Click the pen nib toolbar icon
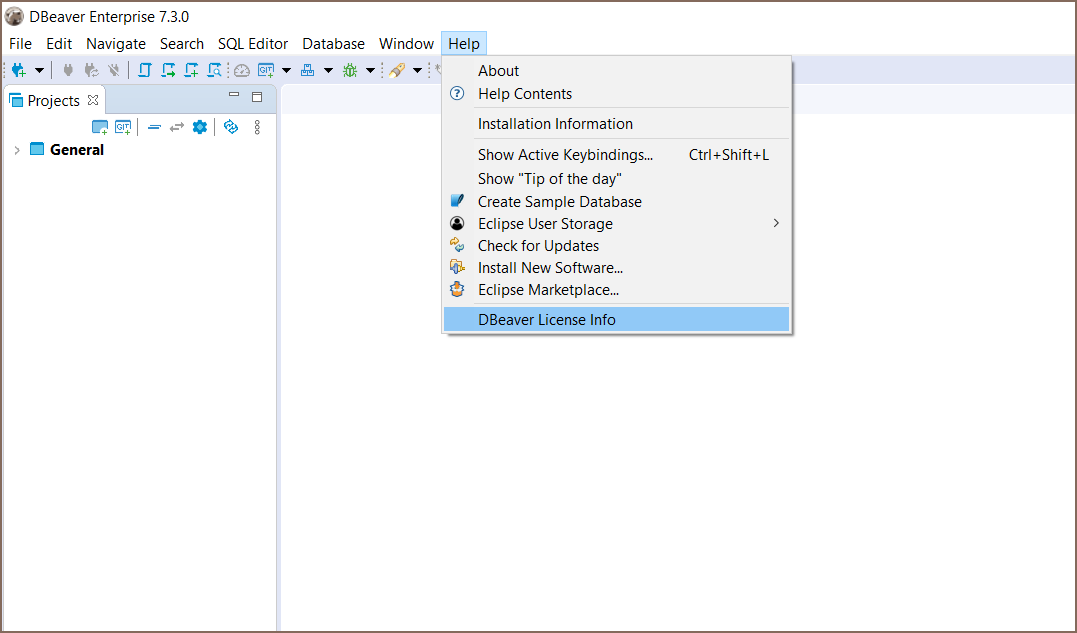This screenshot has height=633, width=1077. [396, 70]
